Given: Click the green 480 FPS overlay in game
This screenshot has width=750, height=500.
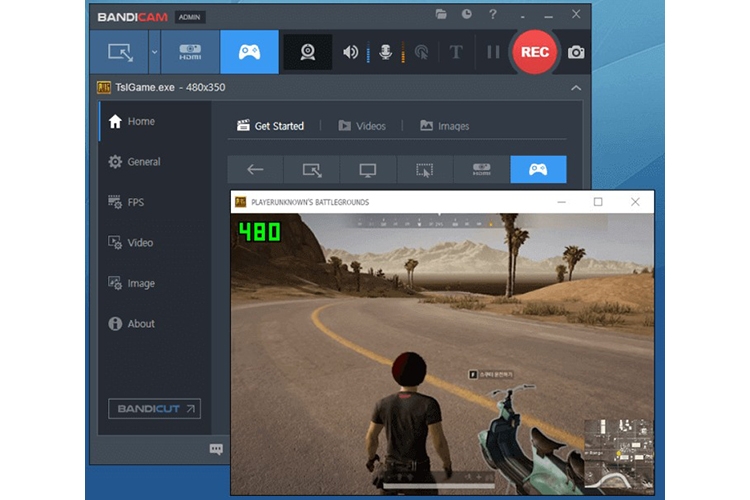Looking at the screenshot, I should click(260, 232).
